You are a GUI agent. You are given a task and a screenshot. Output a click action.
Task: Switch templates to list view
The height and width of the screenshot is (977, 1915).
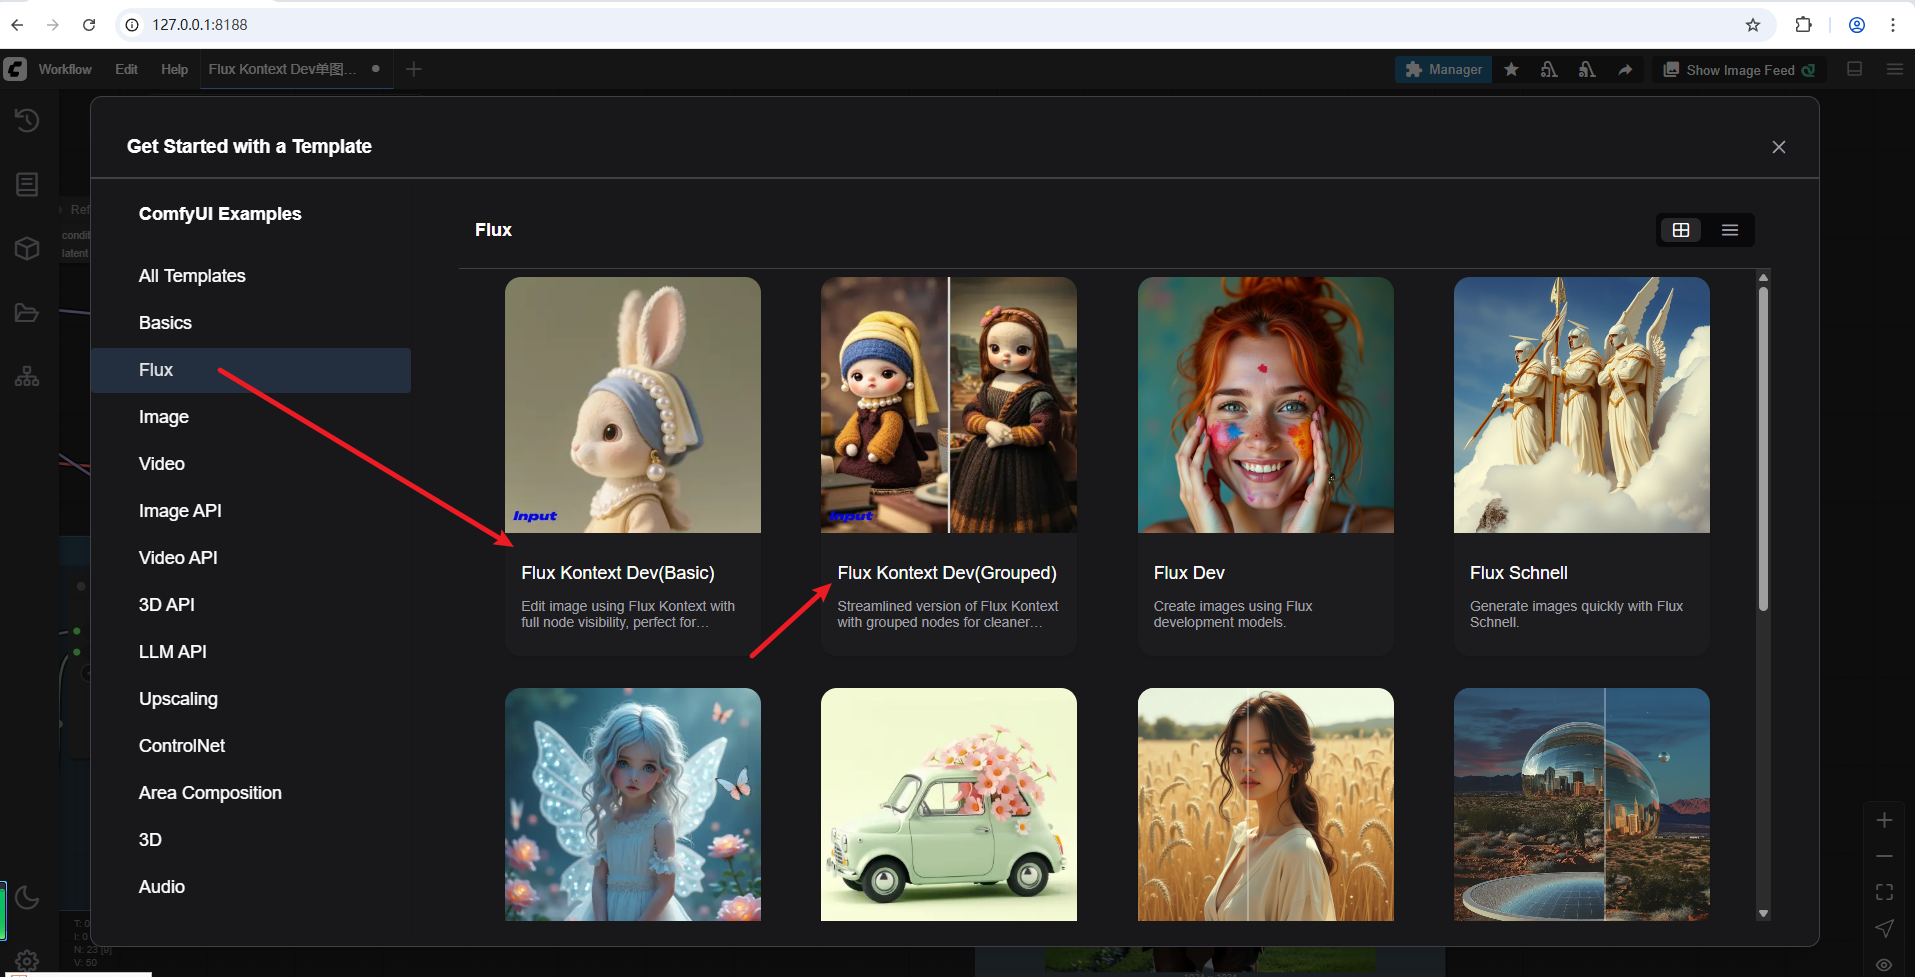click(1730, 230)
